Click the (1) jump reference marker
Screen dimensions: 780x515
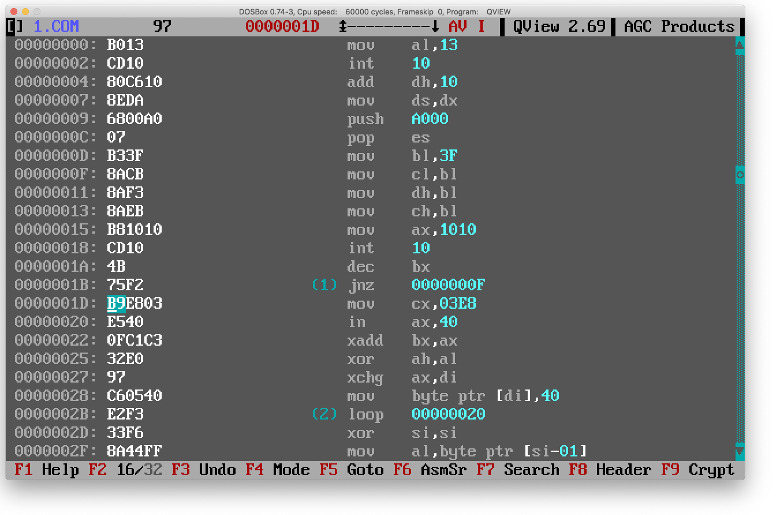(x=324, y=285)
